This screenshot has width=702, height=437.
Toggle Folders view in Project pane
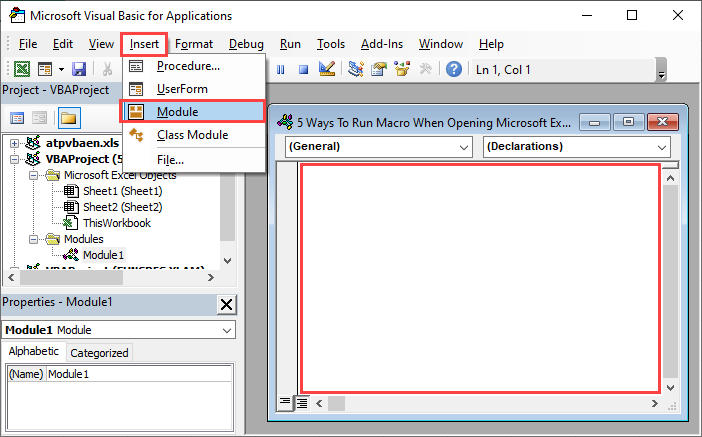click(x=69, y=118)
